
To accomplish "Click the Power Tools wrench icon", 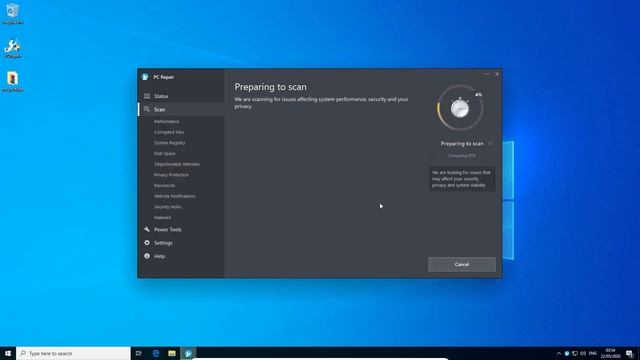I will [147, 229].
